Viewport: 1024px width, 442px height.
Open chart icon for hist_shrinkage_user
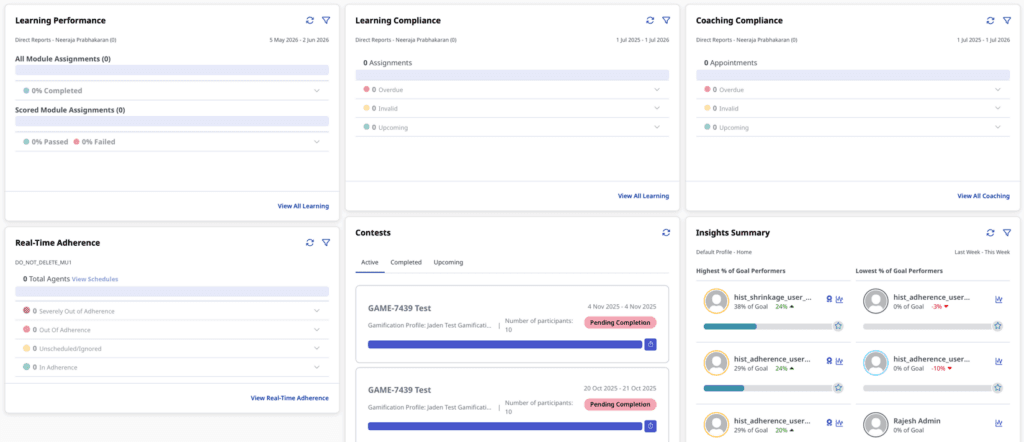tap(839, 300)
